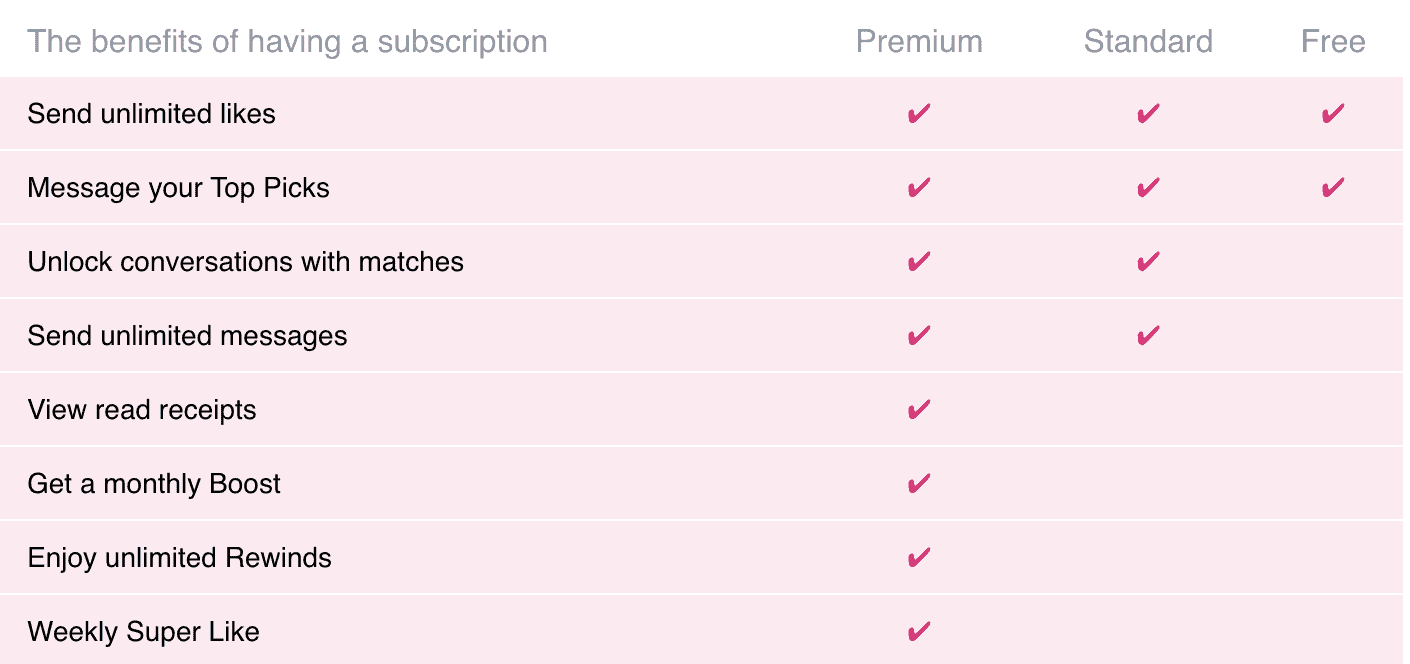The height and width of the screenshot is (664, 1410).
Task: Select the Standard plan column header
Action: [x=1148, y=42]
